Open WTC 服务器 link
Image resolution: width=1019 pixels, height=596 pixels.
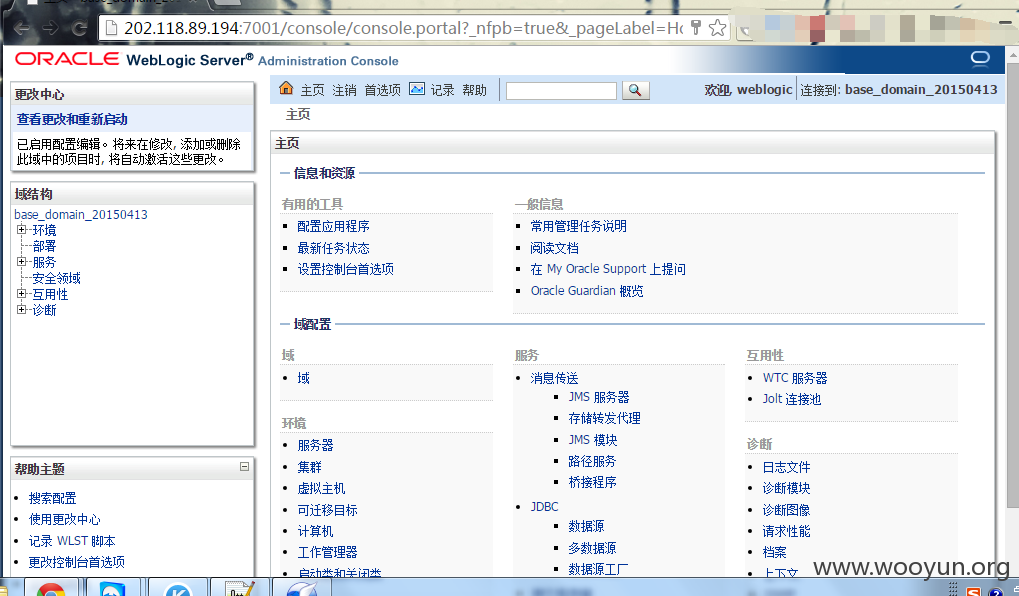(795, 378)
